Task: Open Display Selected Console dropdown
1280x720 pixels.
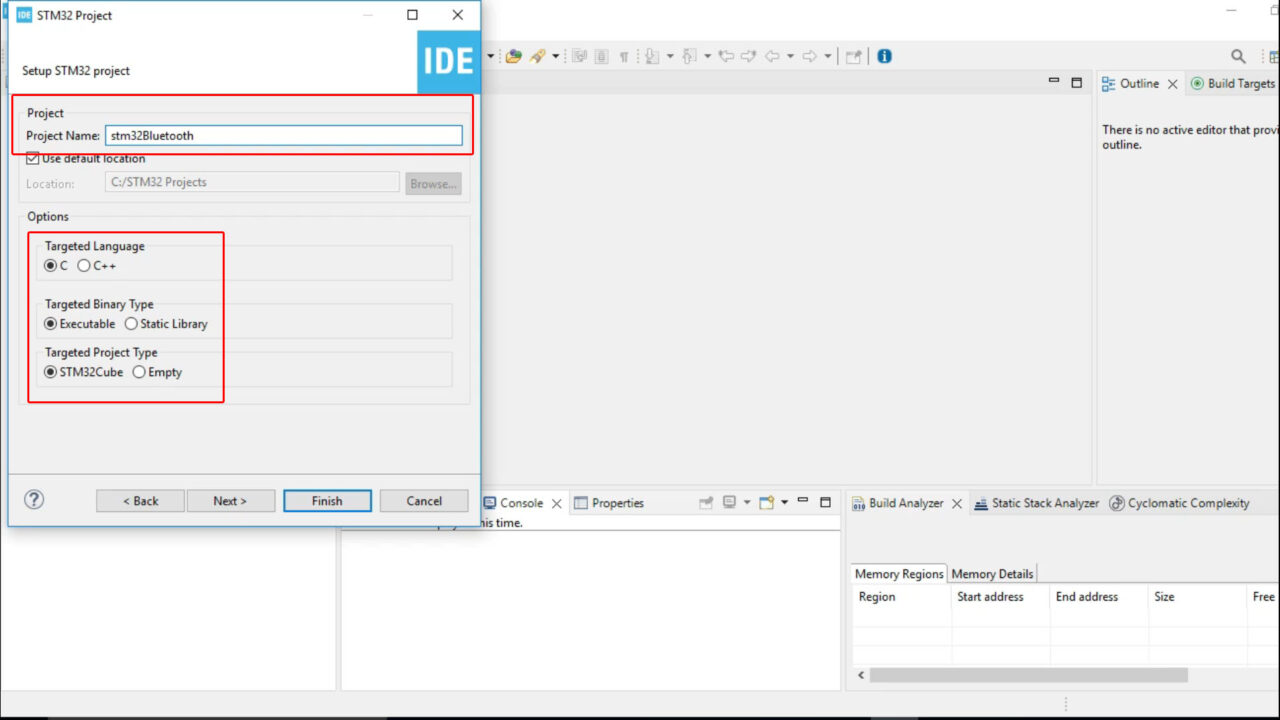Action: pos(747,503)
